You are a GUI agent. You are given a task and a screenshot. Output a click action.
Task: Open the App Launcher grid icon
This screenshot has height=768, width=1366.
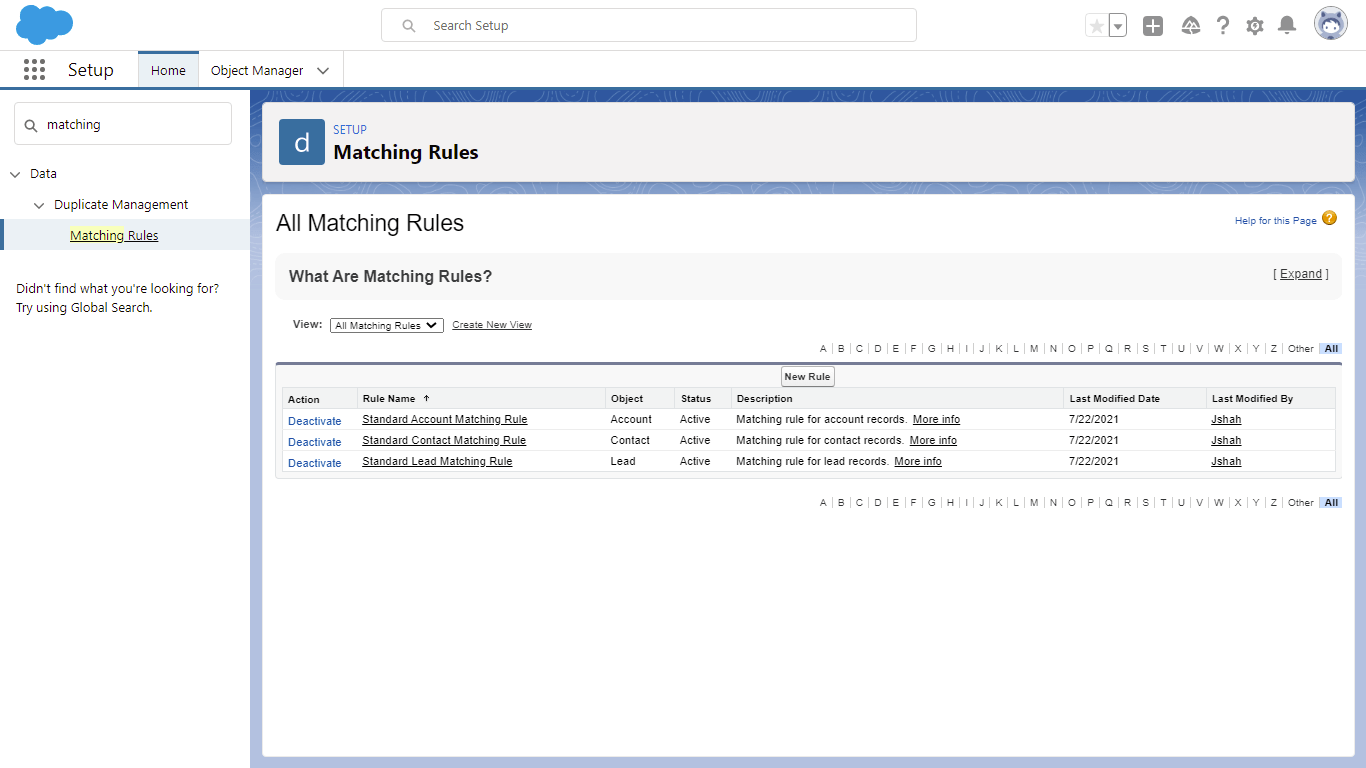(x=34, y=69)
